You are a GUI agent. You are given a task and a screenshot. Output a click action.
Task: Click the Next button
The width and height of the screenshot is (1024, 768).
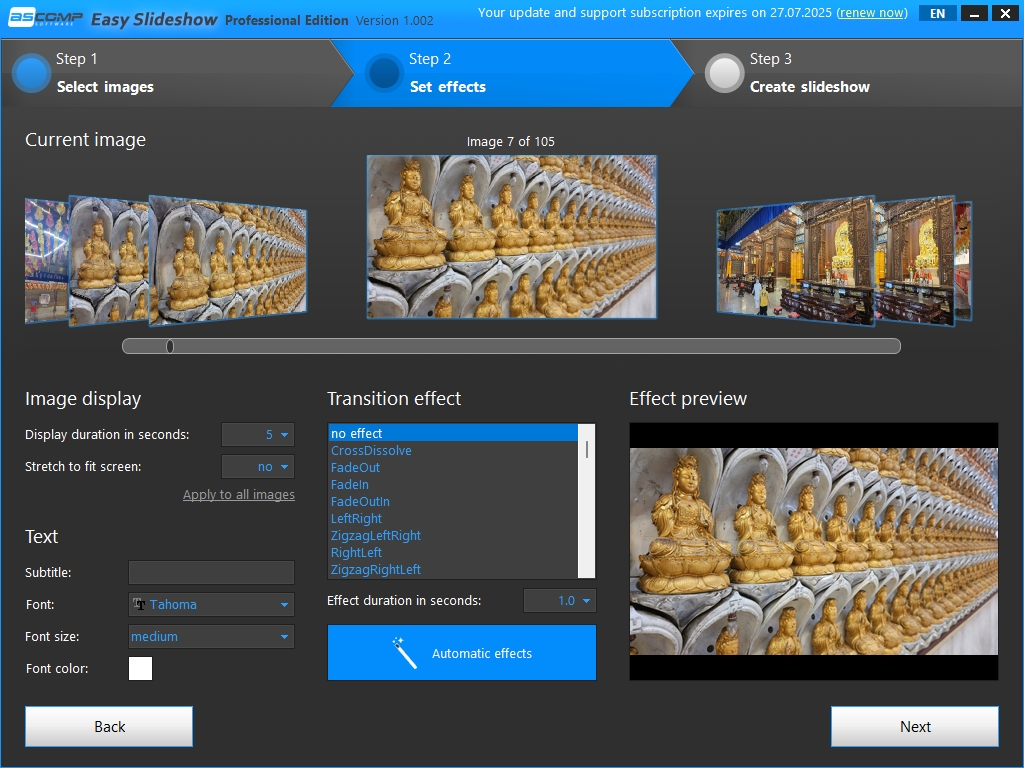point(915,726)
